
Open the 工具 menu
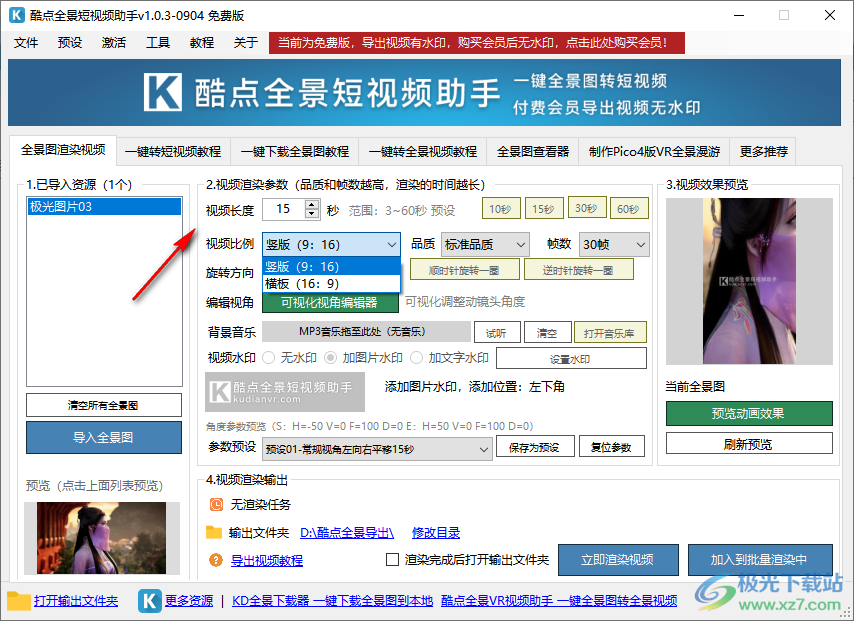click(157, 43)
